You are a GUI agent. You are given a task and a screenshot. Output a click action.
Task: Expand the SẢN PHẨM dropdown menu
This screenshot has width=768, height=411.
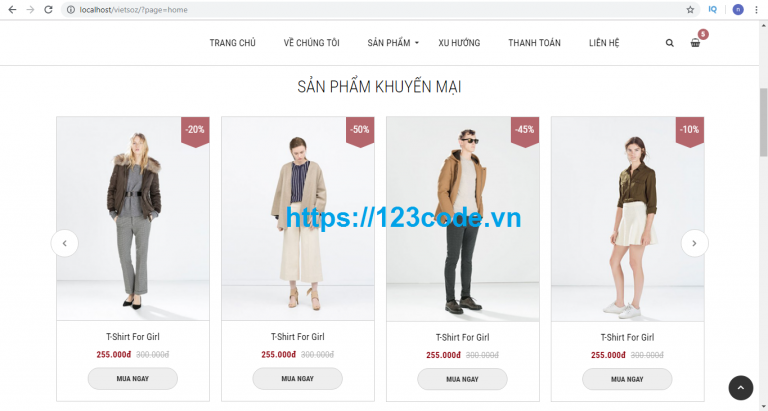(x=393, y=43)
